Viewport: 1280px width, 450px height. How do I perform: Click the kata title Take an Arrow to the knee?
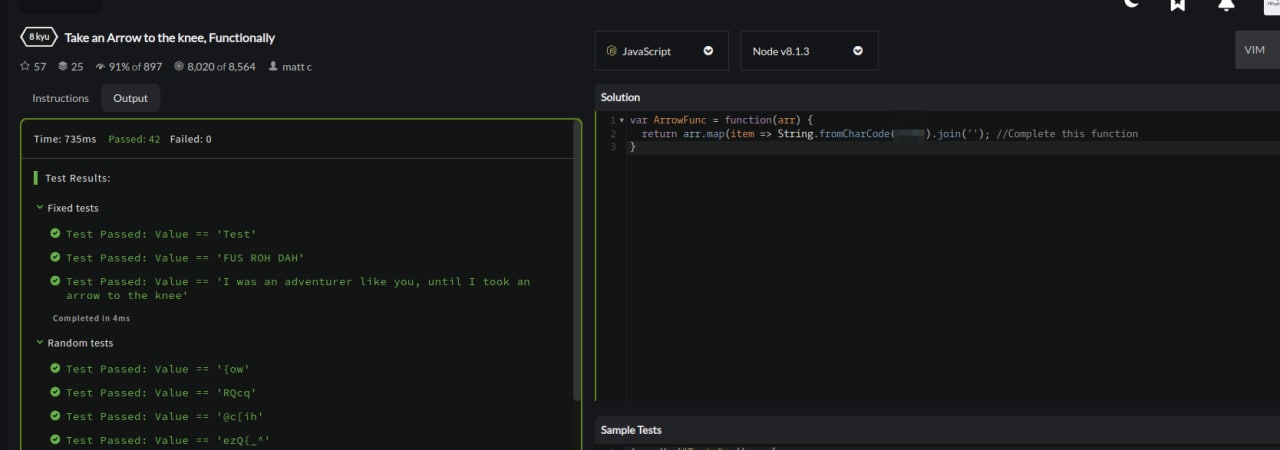[170, 38]
